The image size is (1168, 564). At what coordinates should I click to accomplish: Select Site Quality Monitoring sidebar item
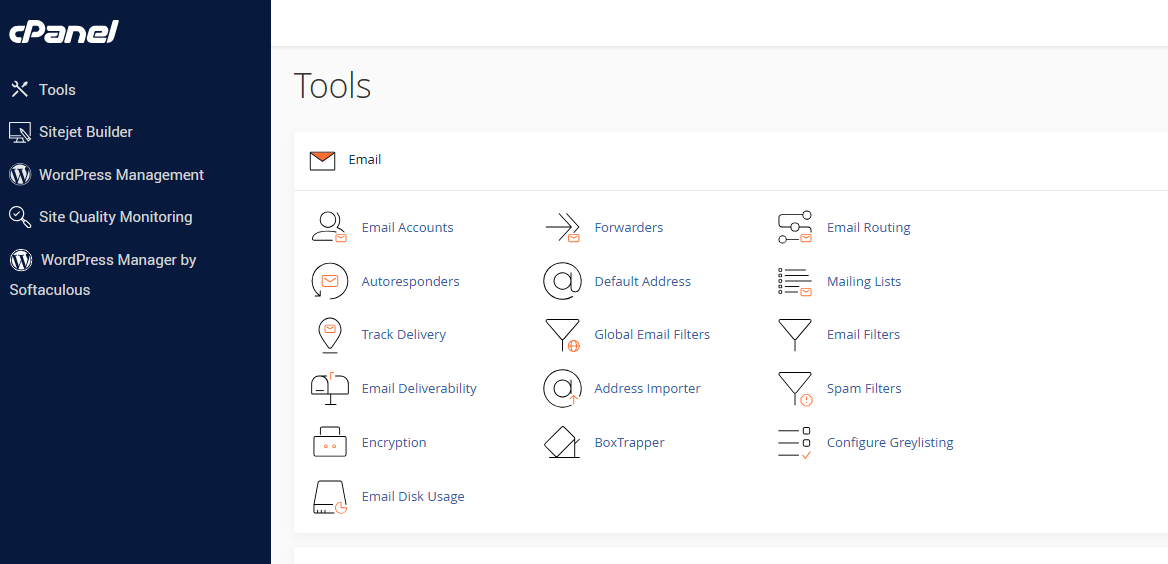[115, 217]
